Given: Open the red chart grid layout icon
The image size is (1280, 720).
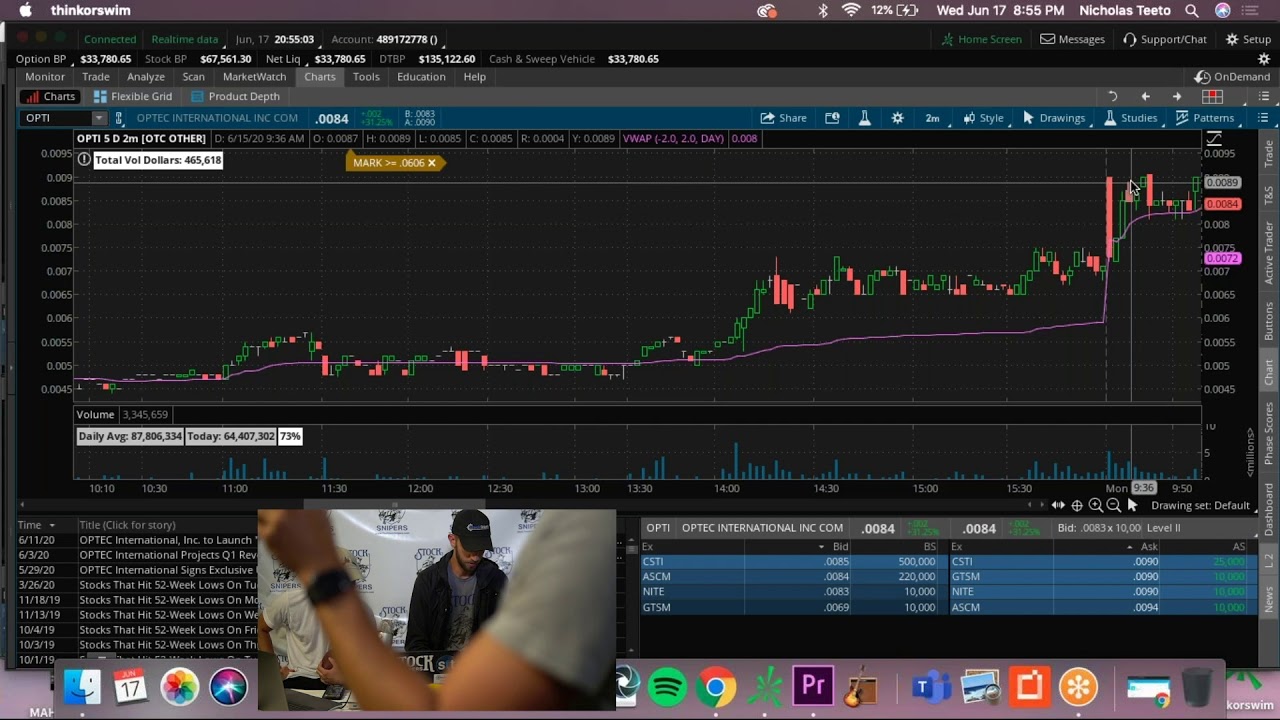Looking at the screenshot, I should (x=1213, y=96).
